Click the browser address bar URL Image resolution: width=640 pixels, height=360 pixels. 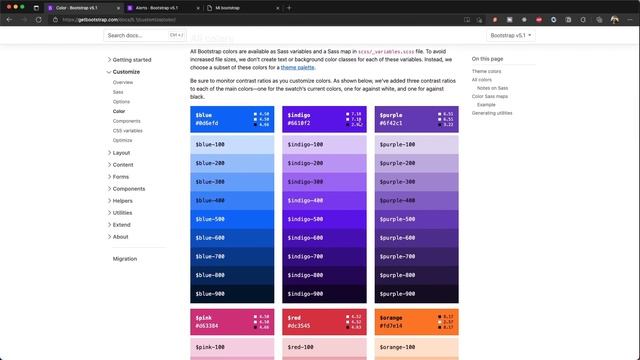119,20
